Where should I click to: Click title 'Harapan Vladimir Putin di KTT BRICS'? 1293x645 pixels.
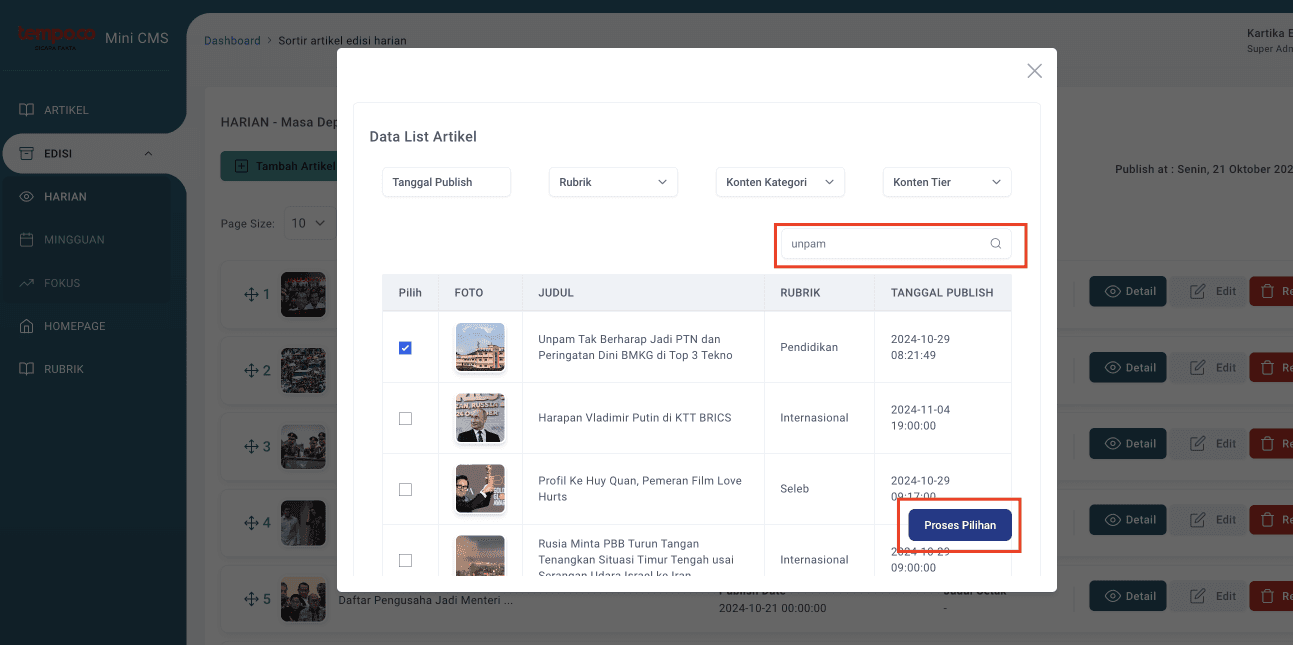[x=634, y=418]
